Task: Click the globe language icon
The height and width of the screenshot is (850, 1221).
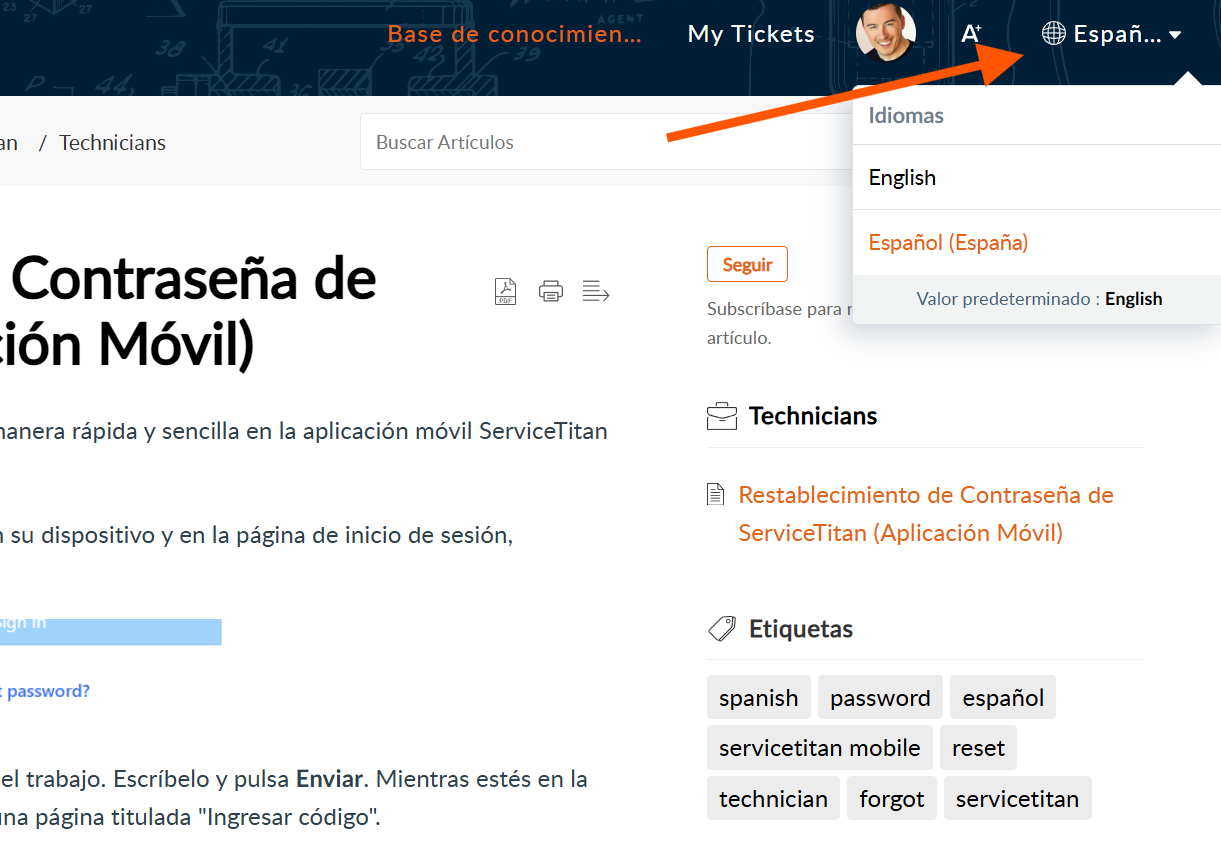Action: click(x=1053, y=34)
